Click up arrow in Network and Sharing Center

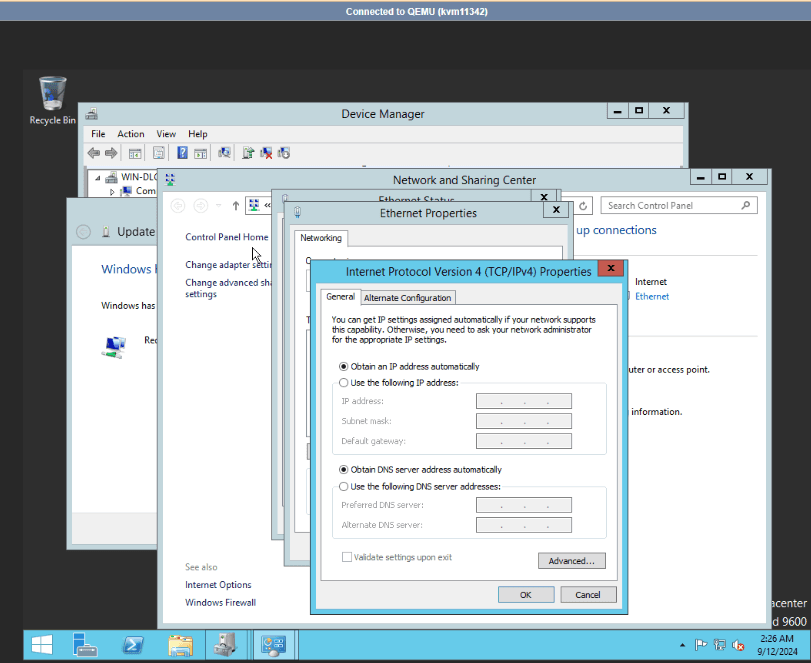coord(236,206)
